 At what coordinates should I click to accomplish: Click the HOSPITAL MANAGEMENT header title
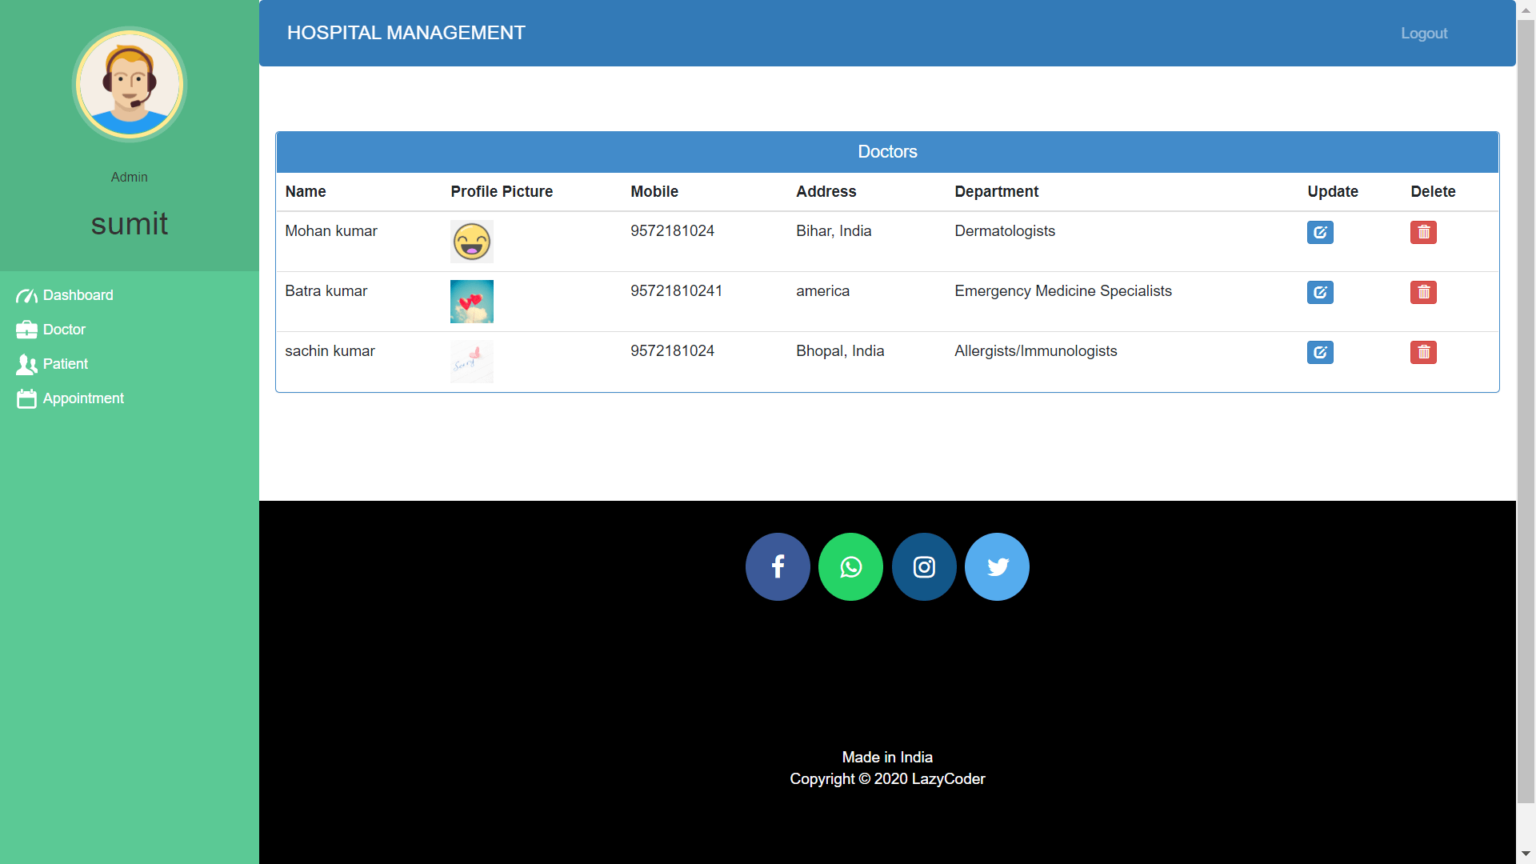click(406, 32)
